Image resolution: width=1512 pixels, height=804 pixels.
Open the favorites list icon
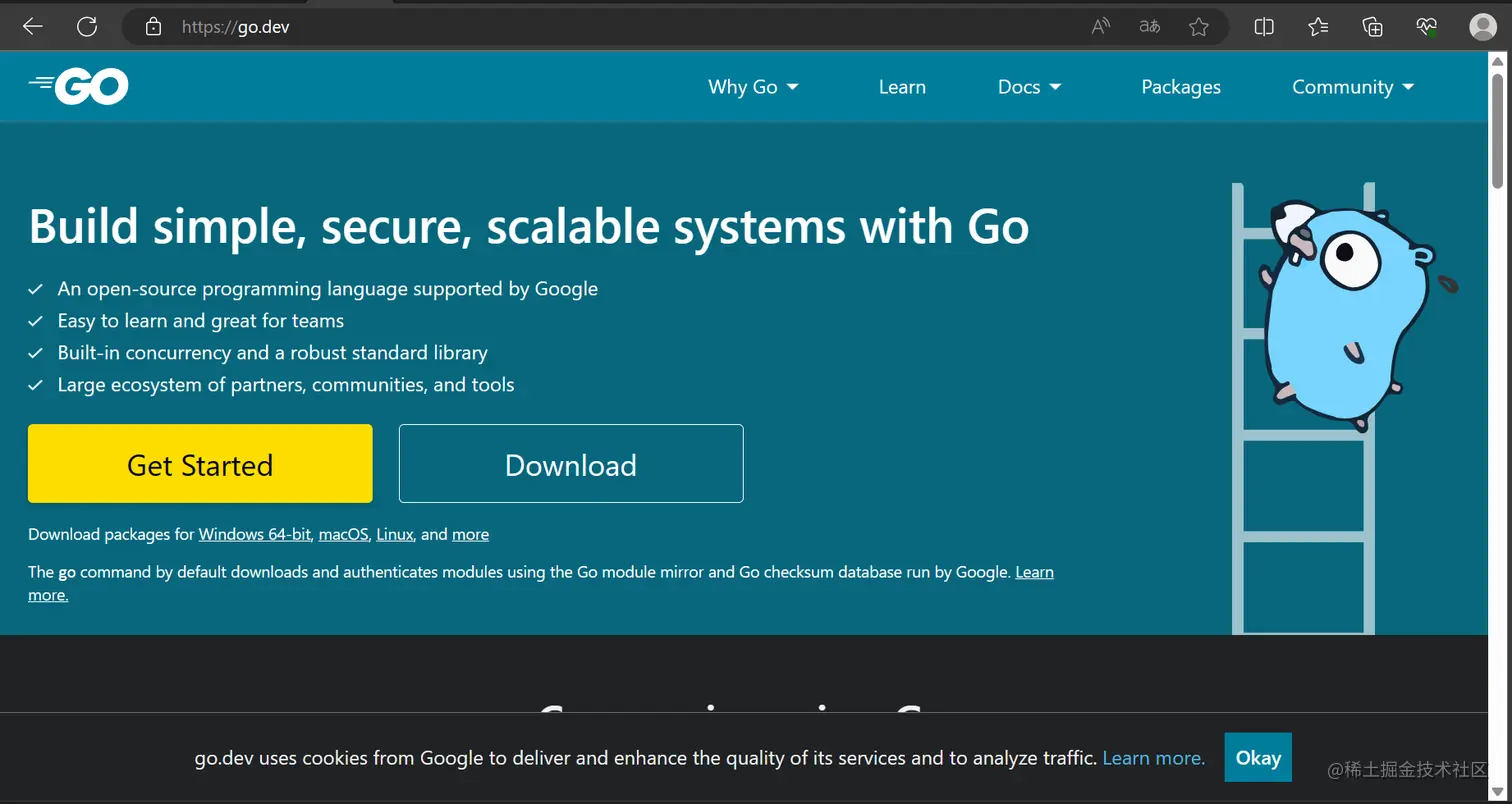tap(1319, 27)
